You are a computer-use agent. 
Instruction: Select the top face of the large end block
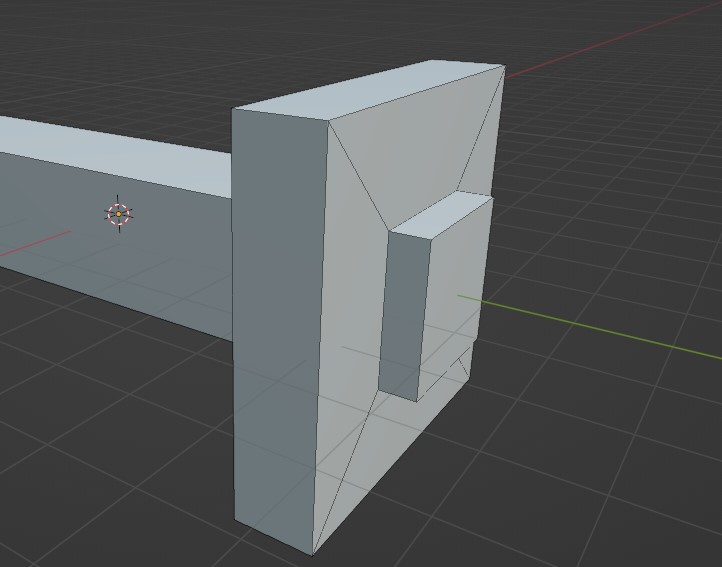(368, 90)
